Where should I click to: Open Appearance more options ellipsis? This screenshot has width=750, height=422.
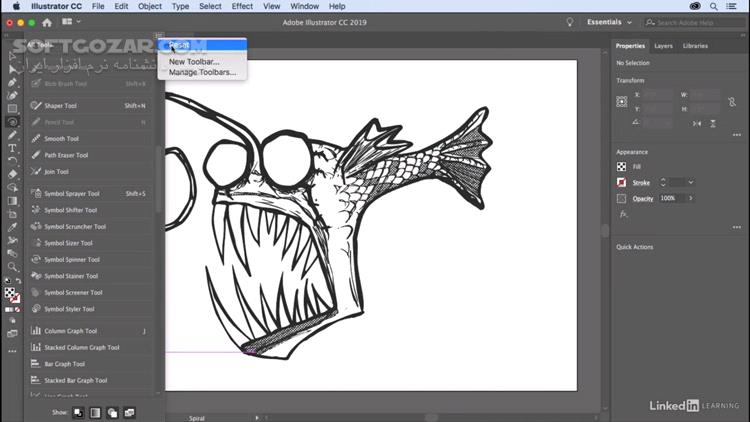click(737, 227)
